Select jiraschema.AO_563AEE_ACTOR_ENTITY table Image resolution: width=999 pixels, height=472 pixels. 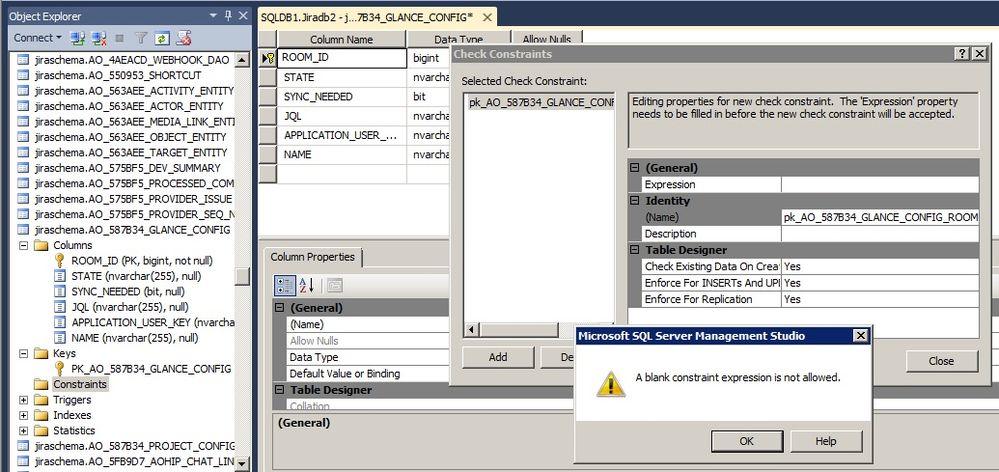point(129,106)
